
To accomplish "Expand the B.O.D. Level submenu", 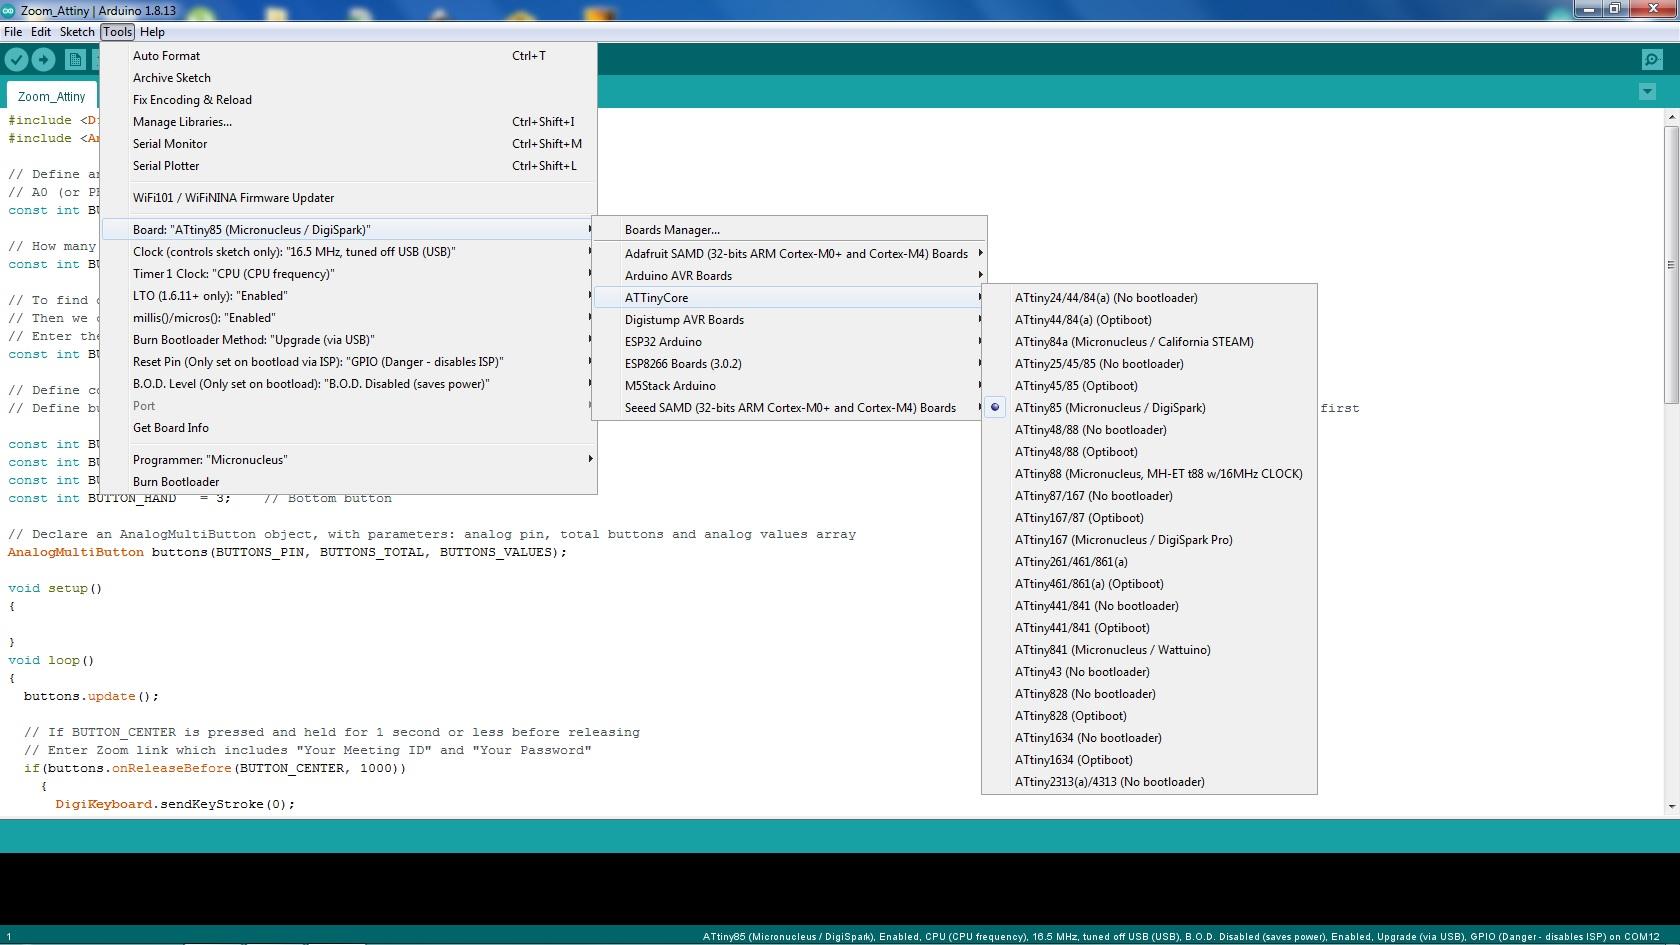I will click(x=349, y=384).
